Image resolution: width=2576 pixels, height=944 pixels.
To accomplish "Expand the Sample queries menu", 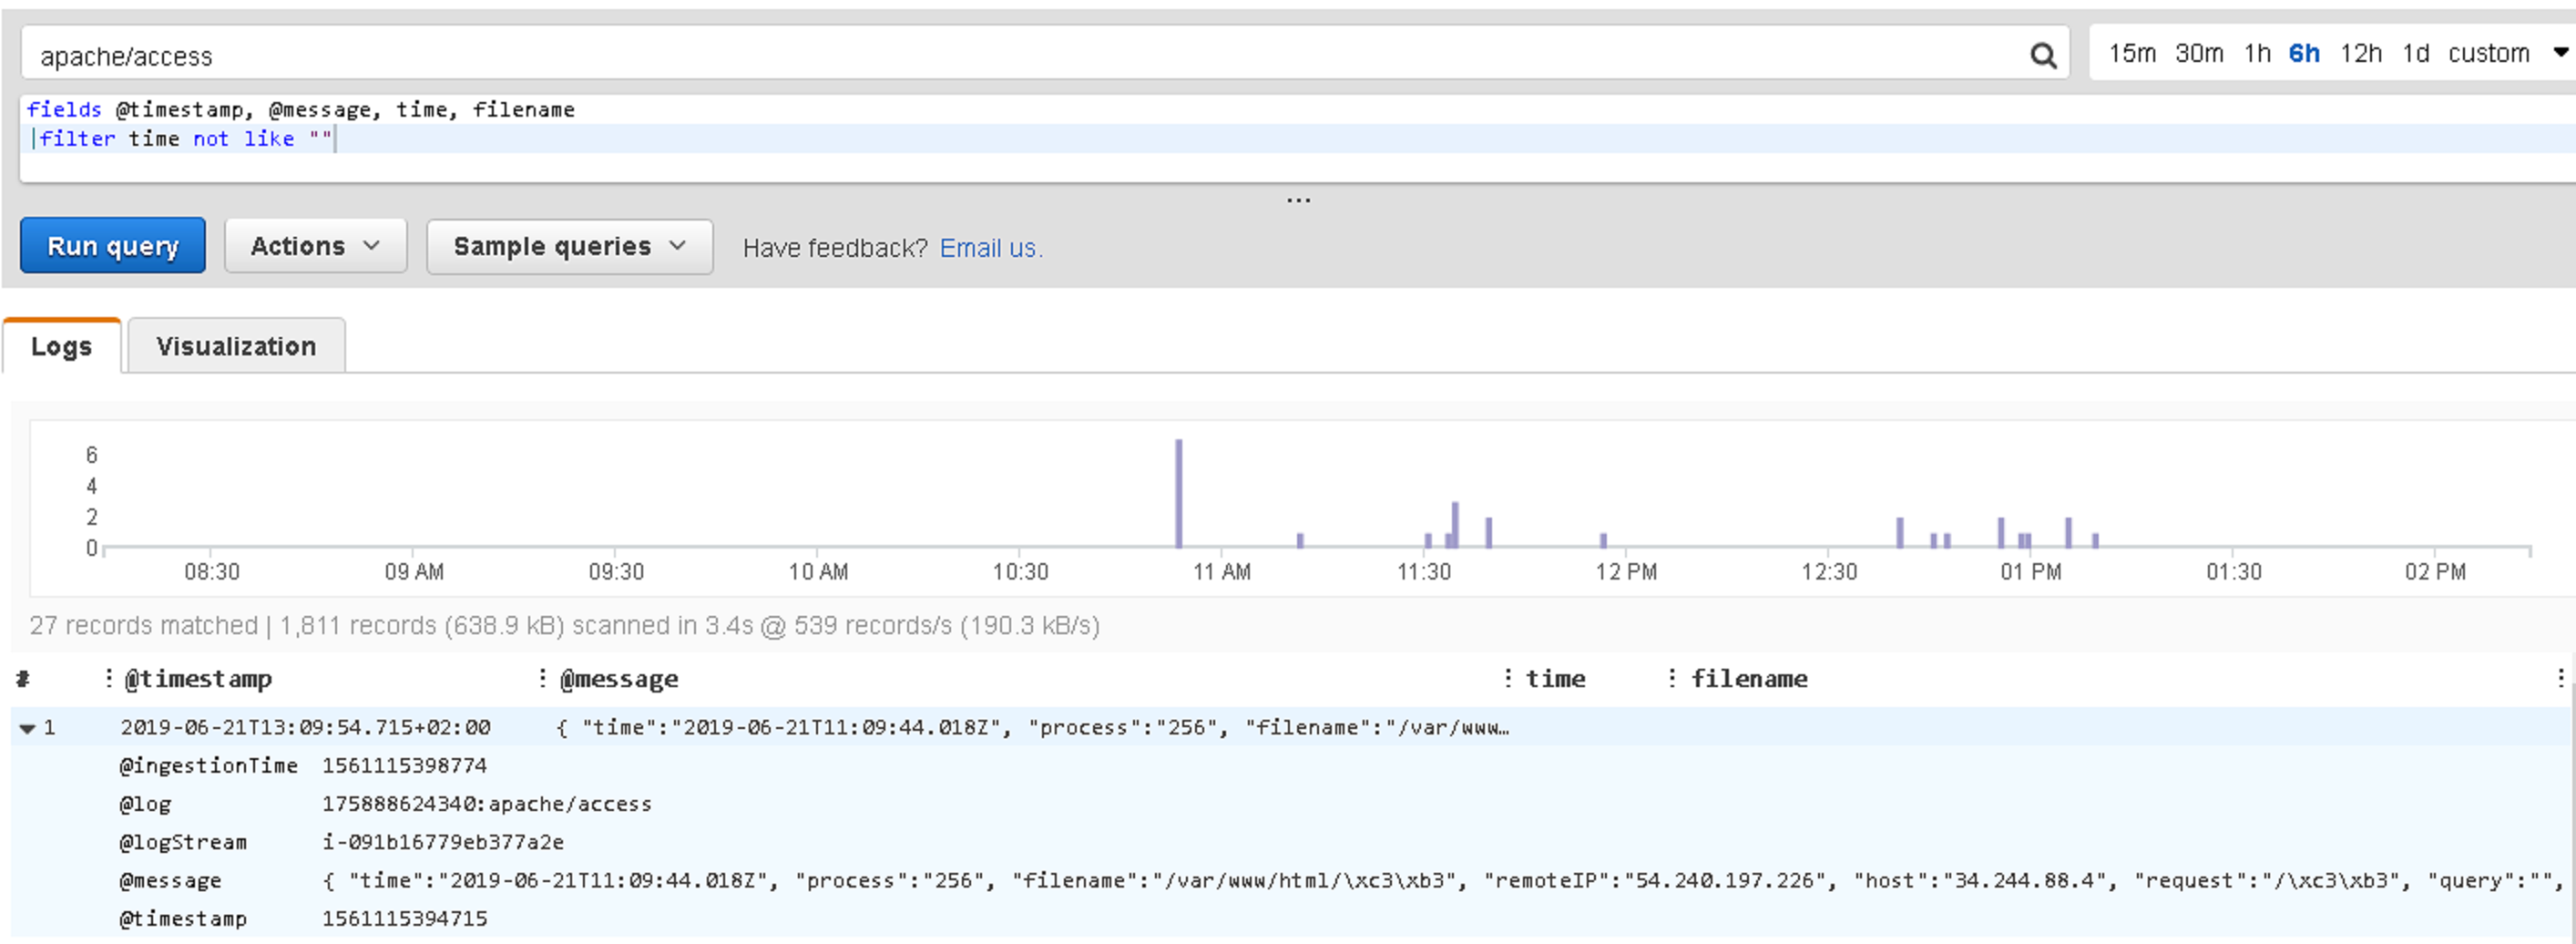I will coord(570,246).
